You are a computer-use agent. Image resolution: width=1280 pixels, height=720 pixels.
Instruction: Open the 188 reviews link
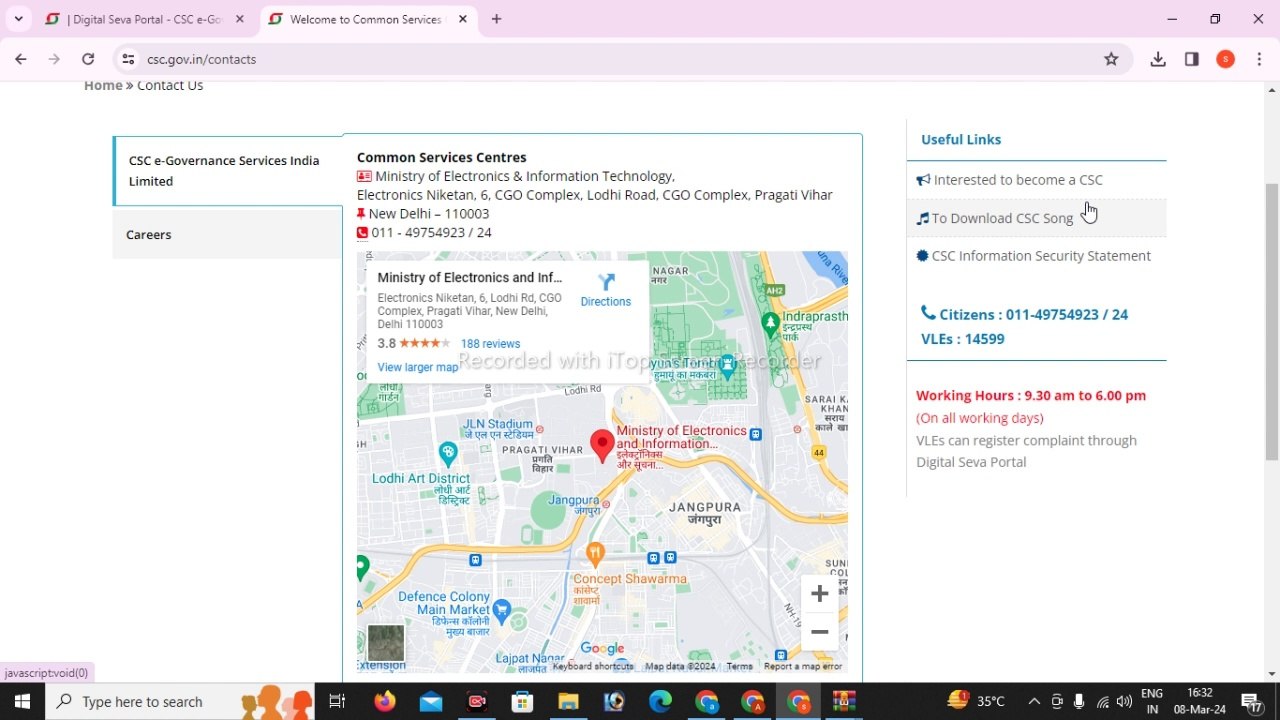pos(490,343)
